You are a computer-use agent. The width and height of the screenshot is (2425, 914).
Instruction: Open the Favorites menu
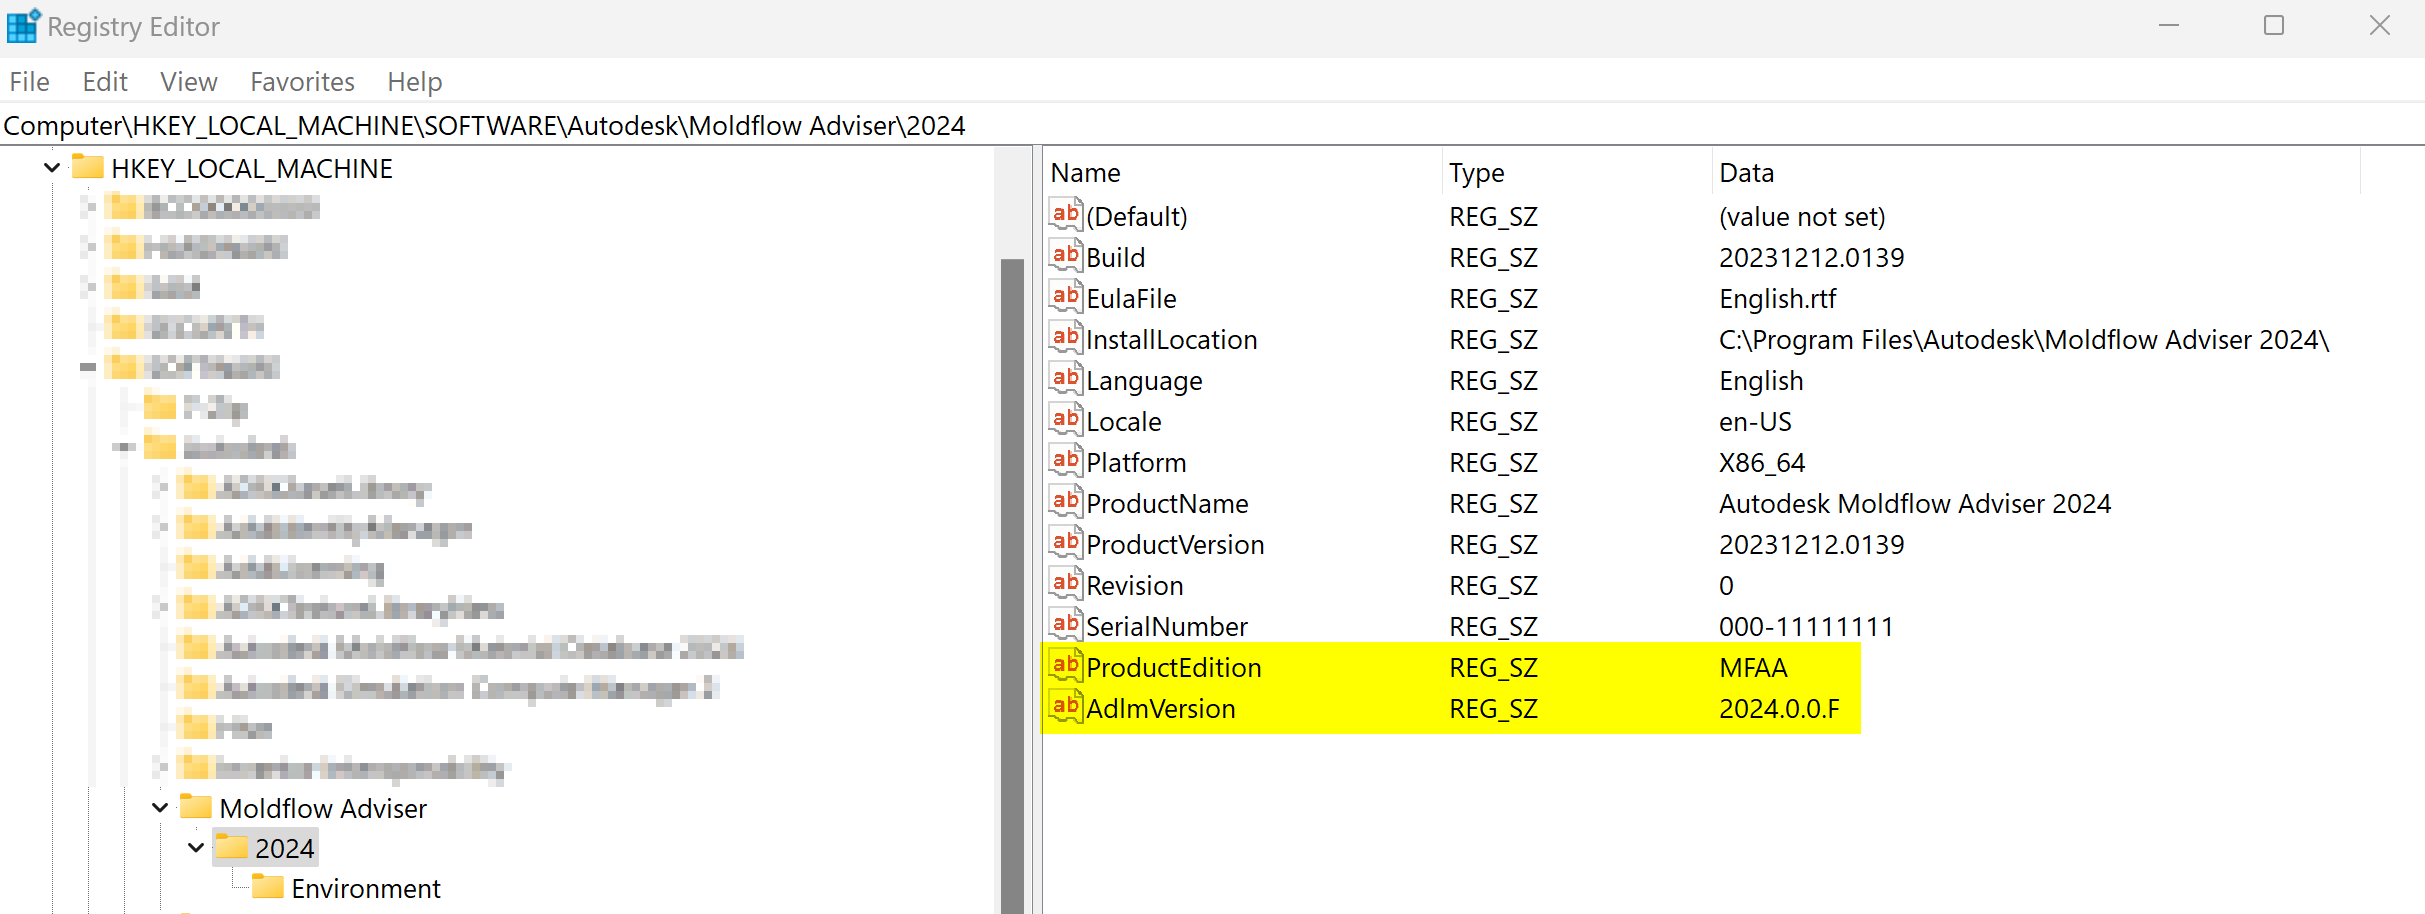coord(302,82)
